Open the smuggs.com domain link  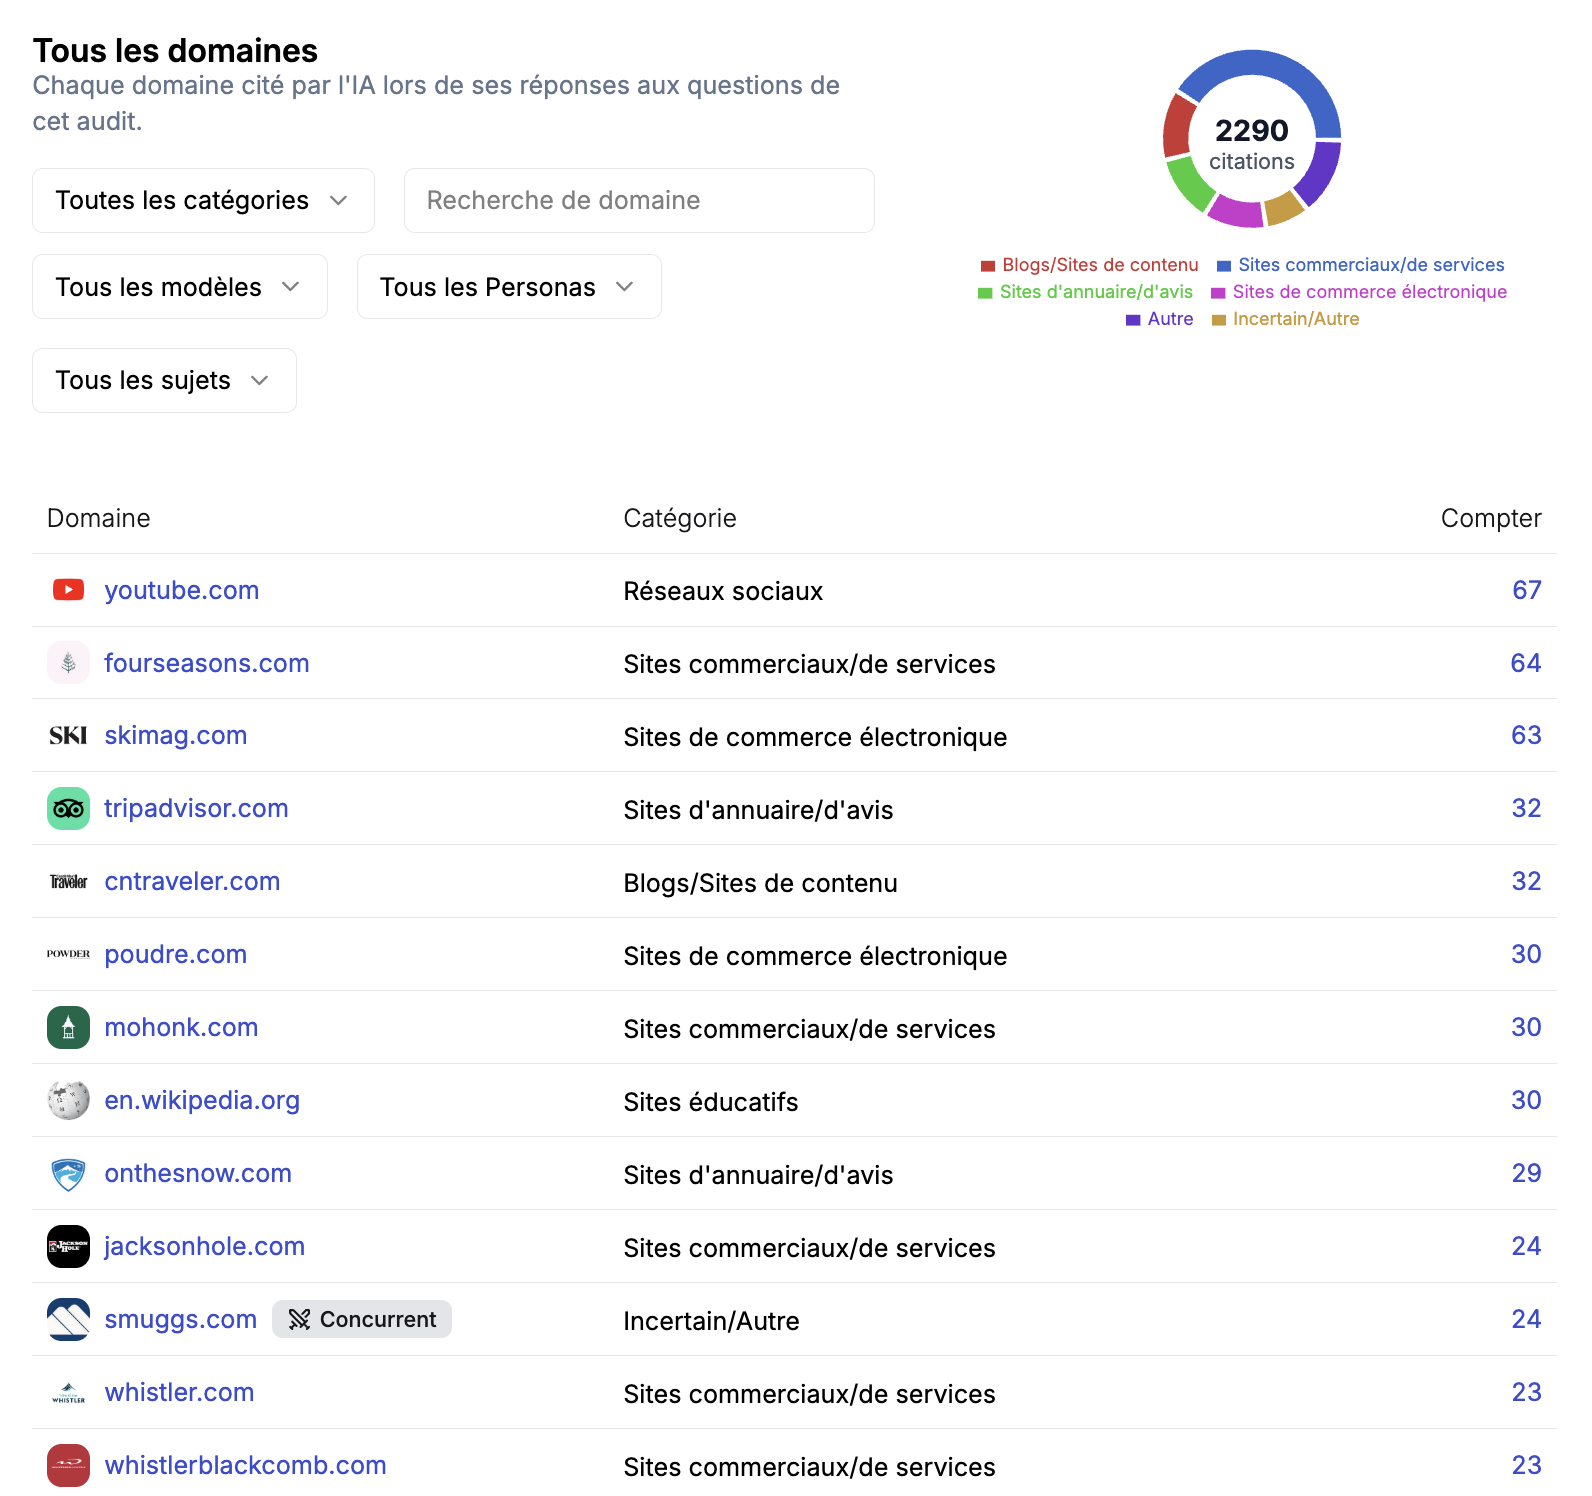[181, 1319]
